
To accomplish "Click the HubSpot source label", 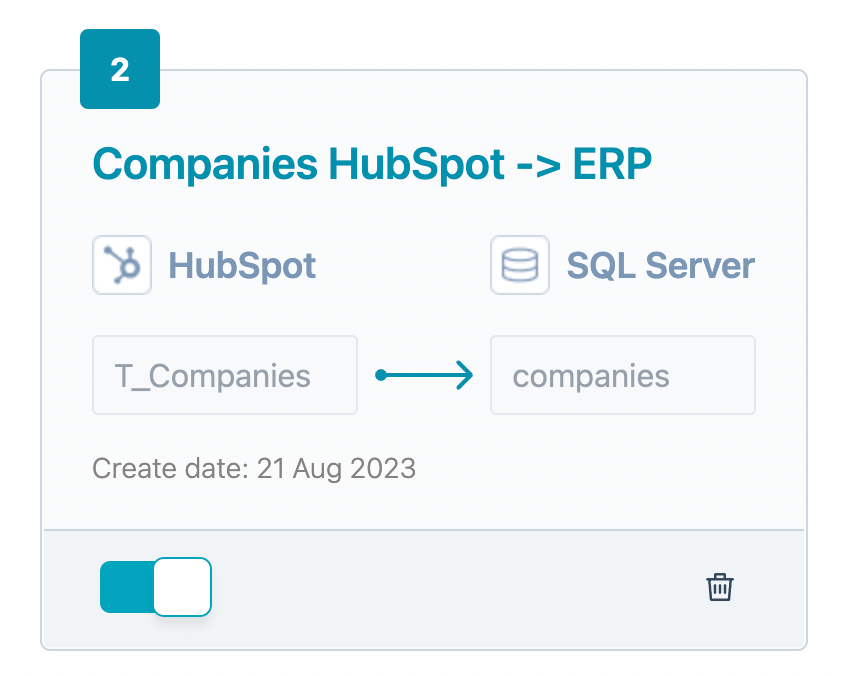I will (x=242, y=265).
